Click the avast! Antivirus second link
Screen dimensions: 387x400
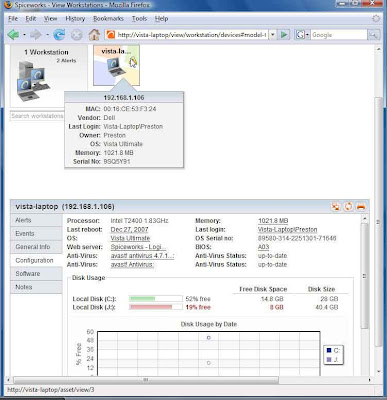click(132, 264)
